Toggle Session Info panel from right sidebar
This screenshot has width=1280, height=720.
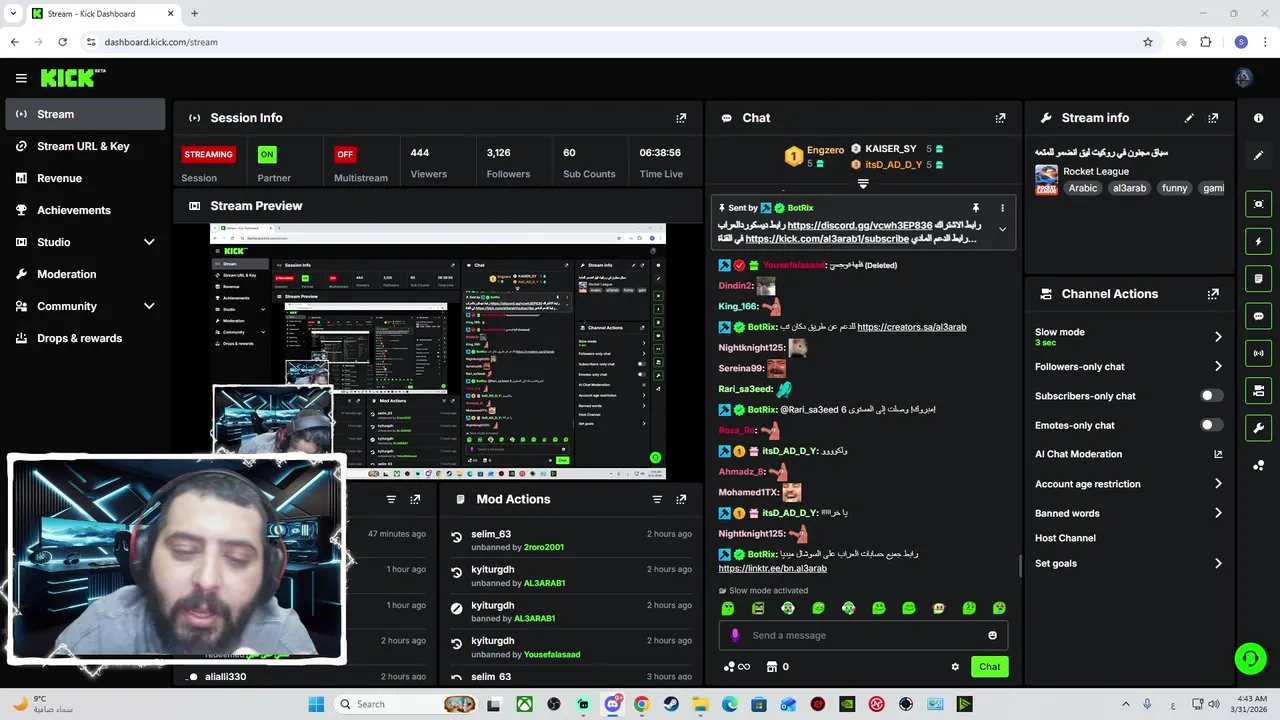click(1258, 353)
